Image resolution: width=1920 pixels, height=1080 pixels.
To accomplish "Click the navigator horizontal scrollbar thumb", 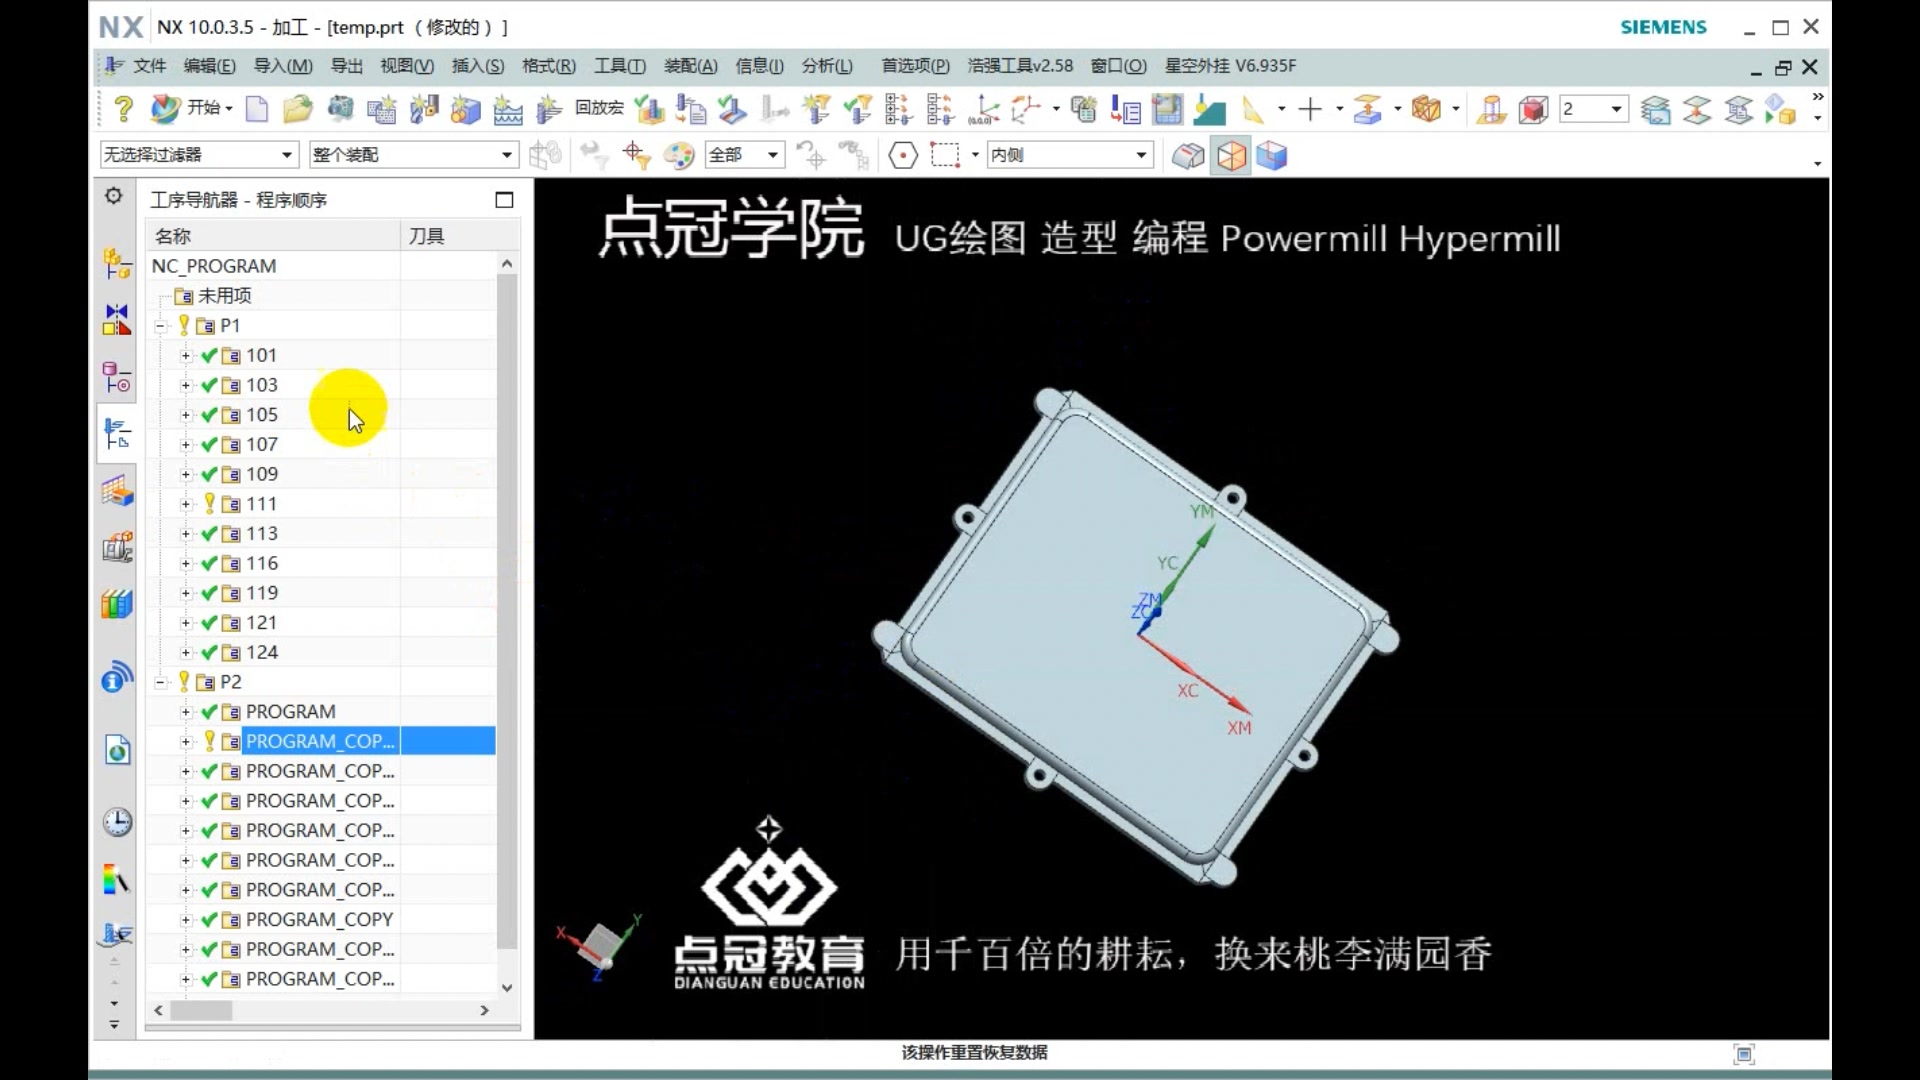I will [201, 1011].
